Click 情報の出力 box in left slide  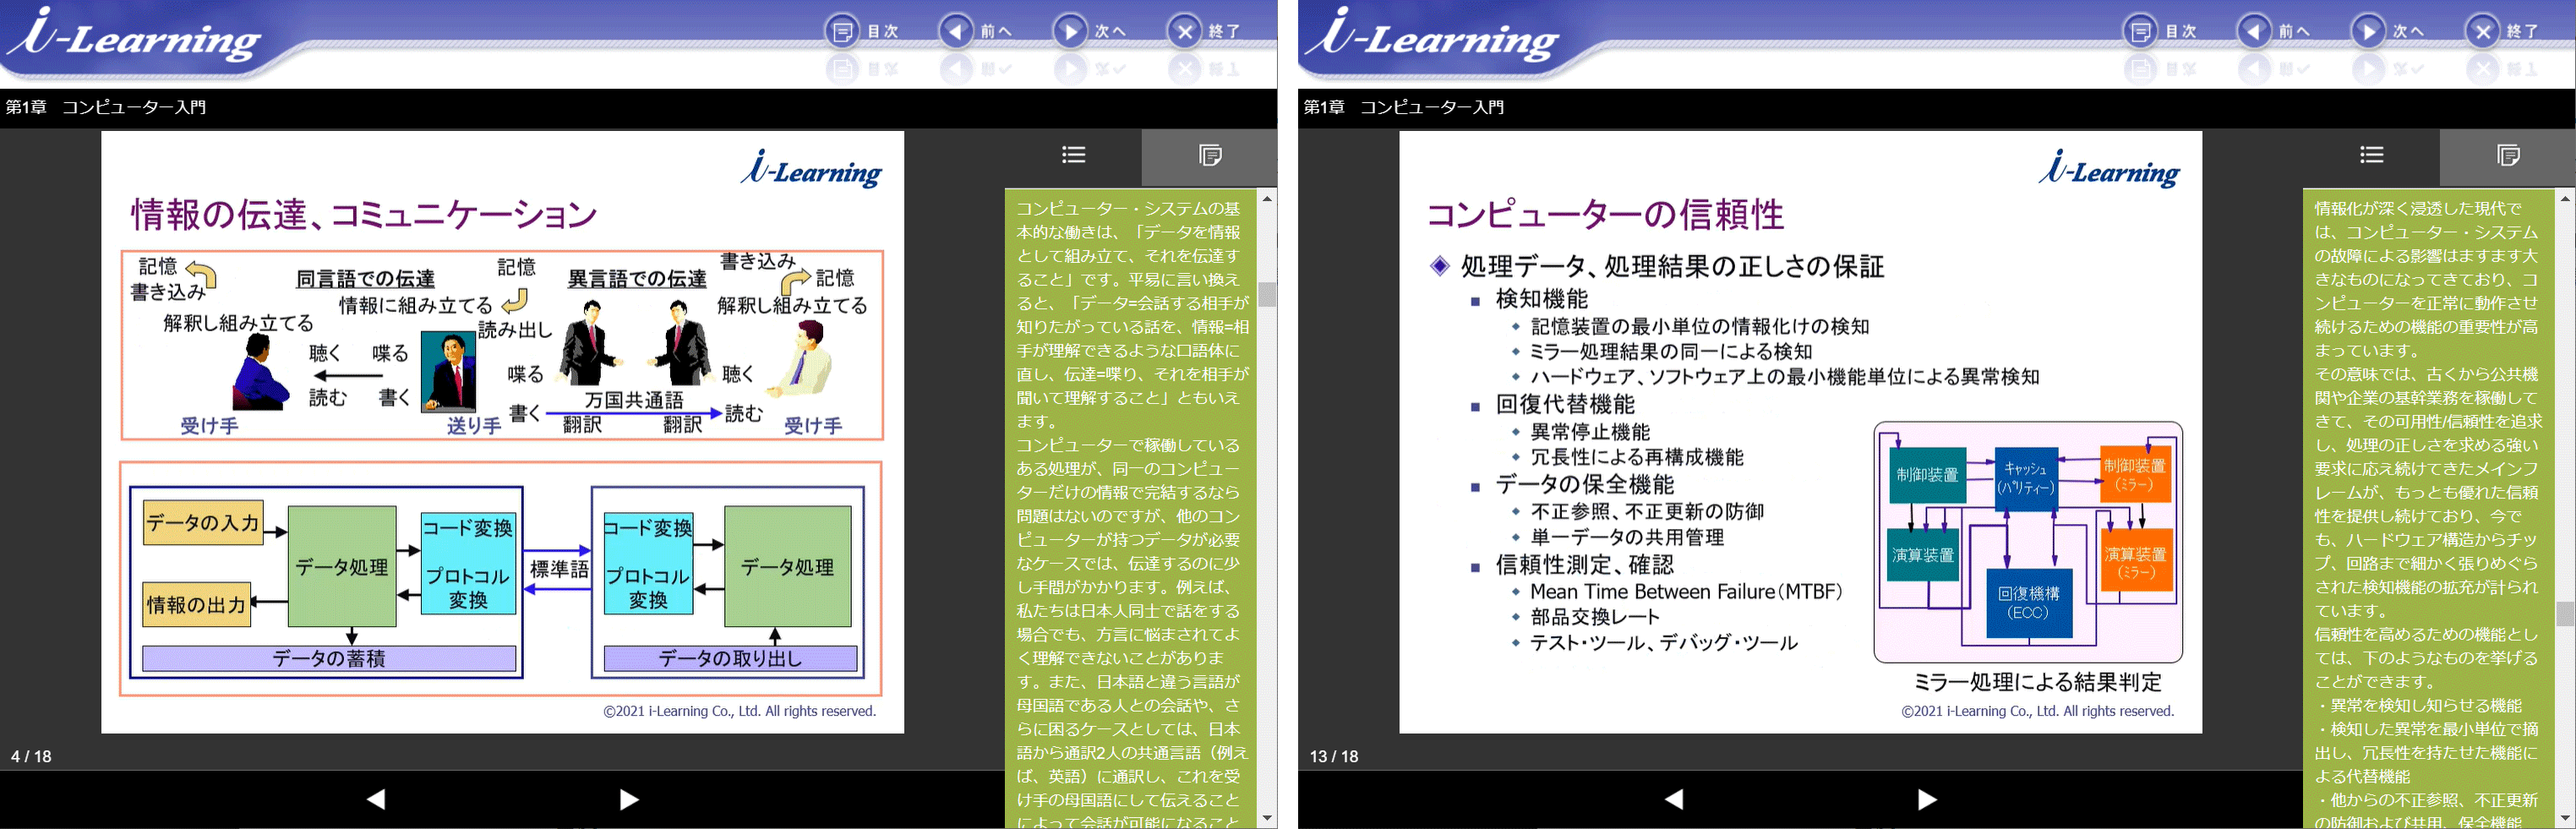coord(196,605)
